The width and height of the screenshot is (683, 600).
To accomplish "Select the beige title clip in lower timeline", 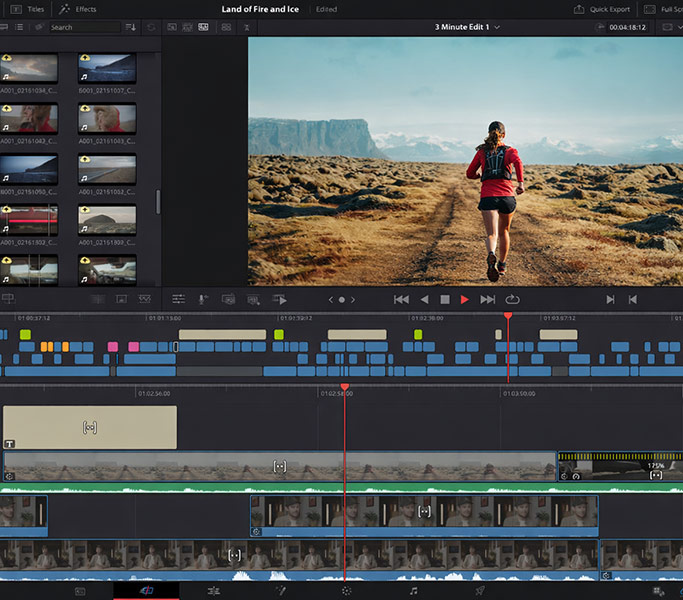I will pos(90,427).
